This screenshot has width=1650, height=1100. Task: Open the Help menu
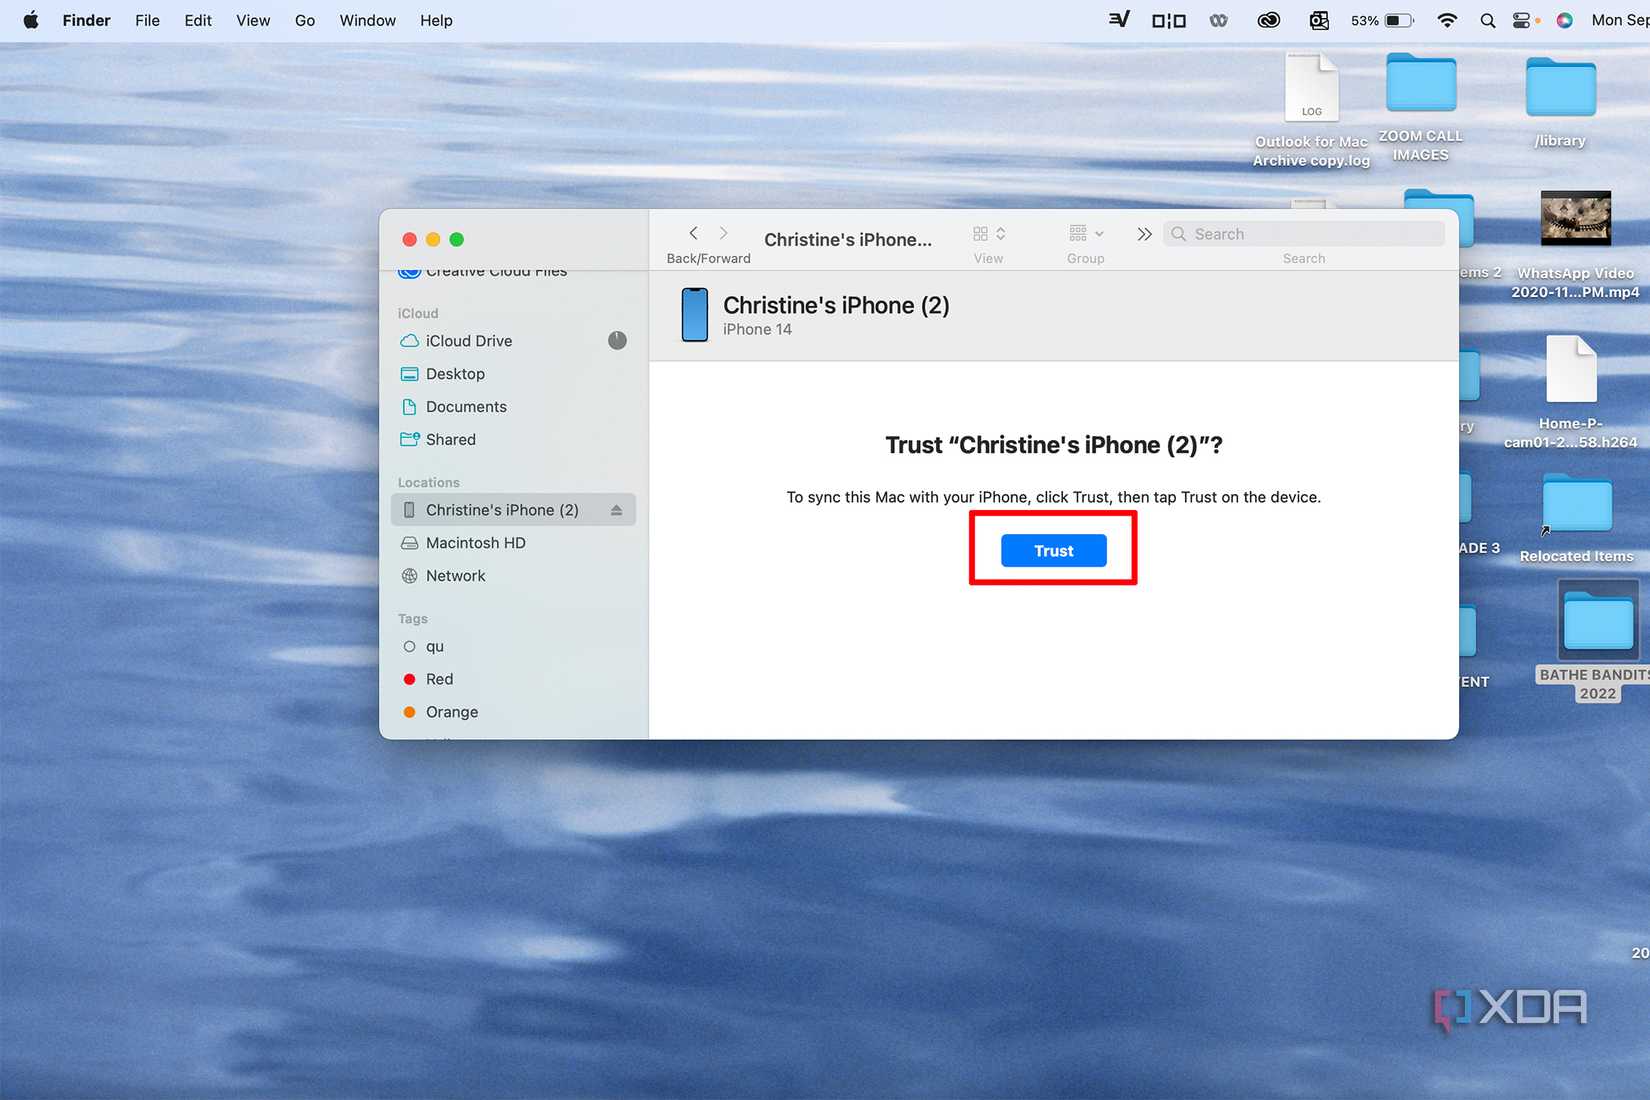pos(436,20)
